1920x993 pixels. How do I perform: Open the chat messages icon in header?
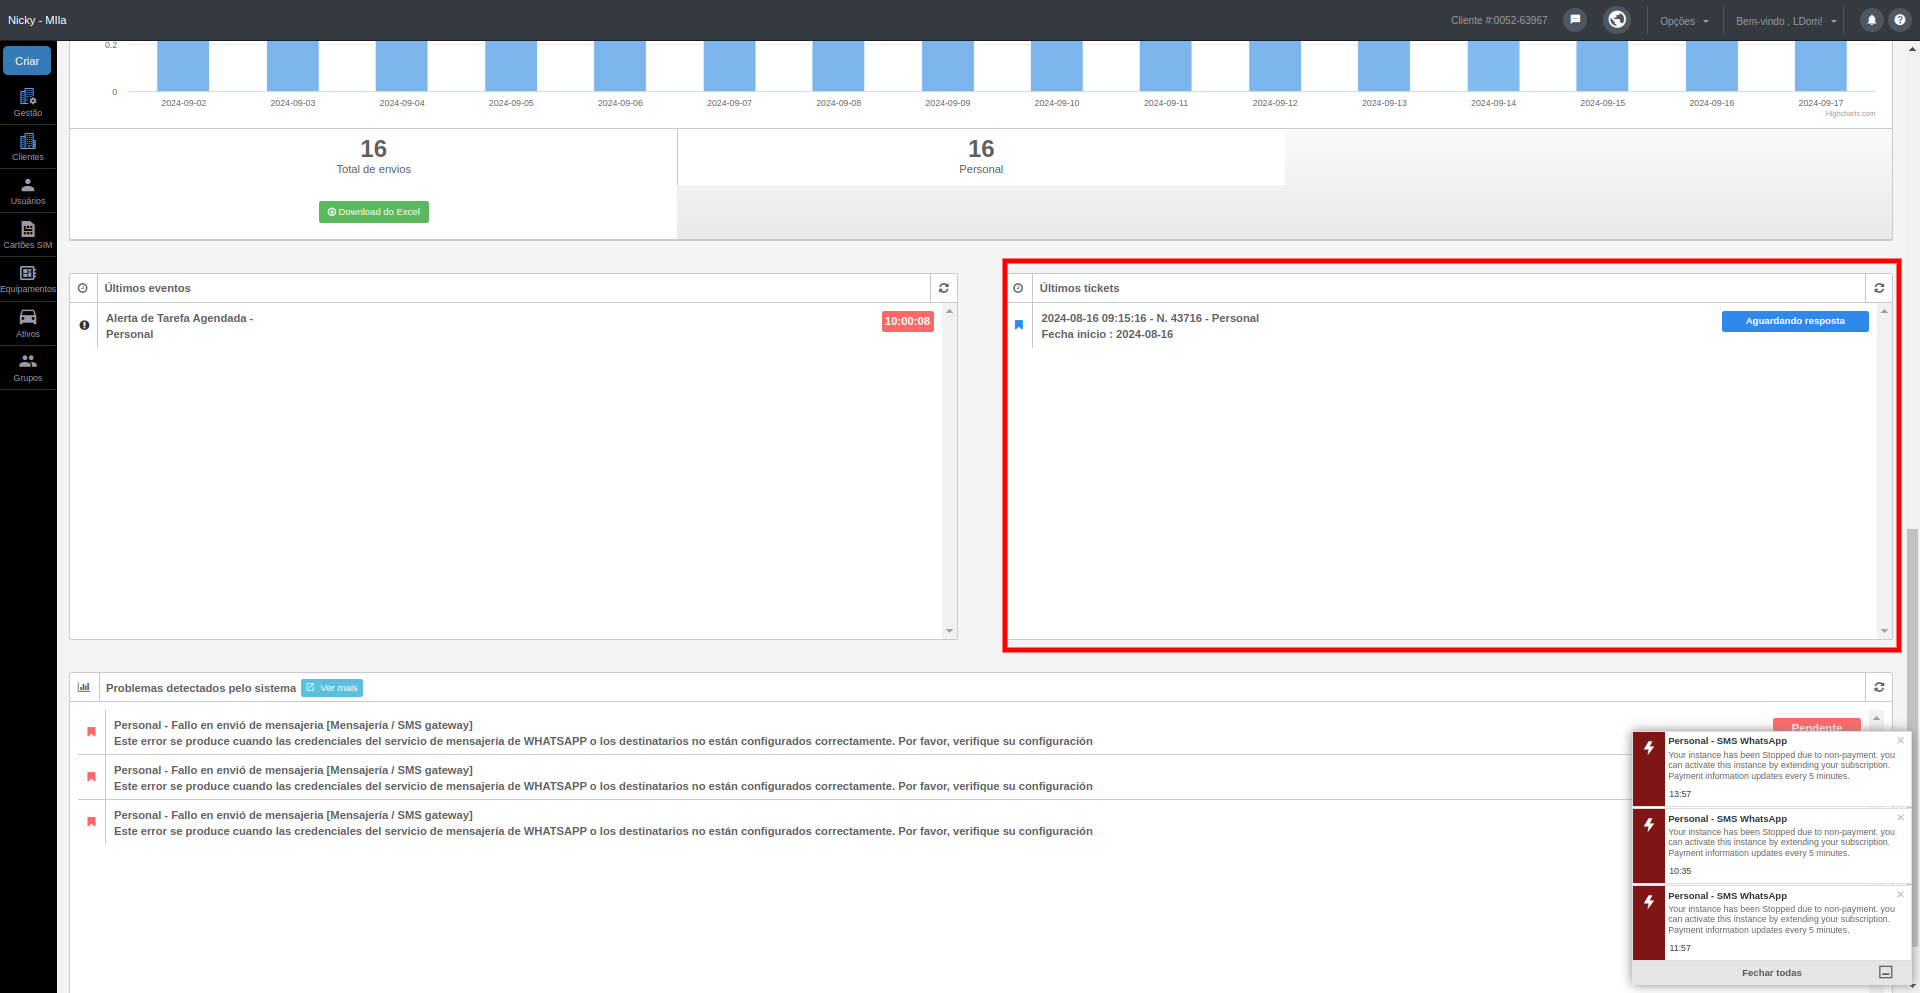pyautogui.click(x=1575, y=20)
